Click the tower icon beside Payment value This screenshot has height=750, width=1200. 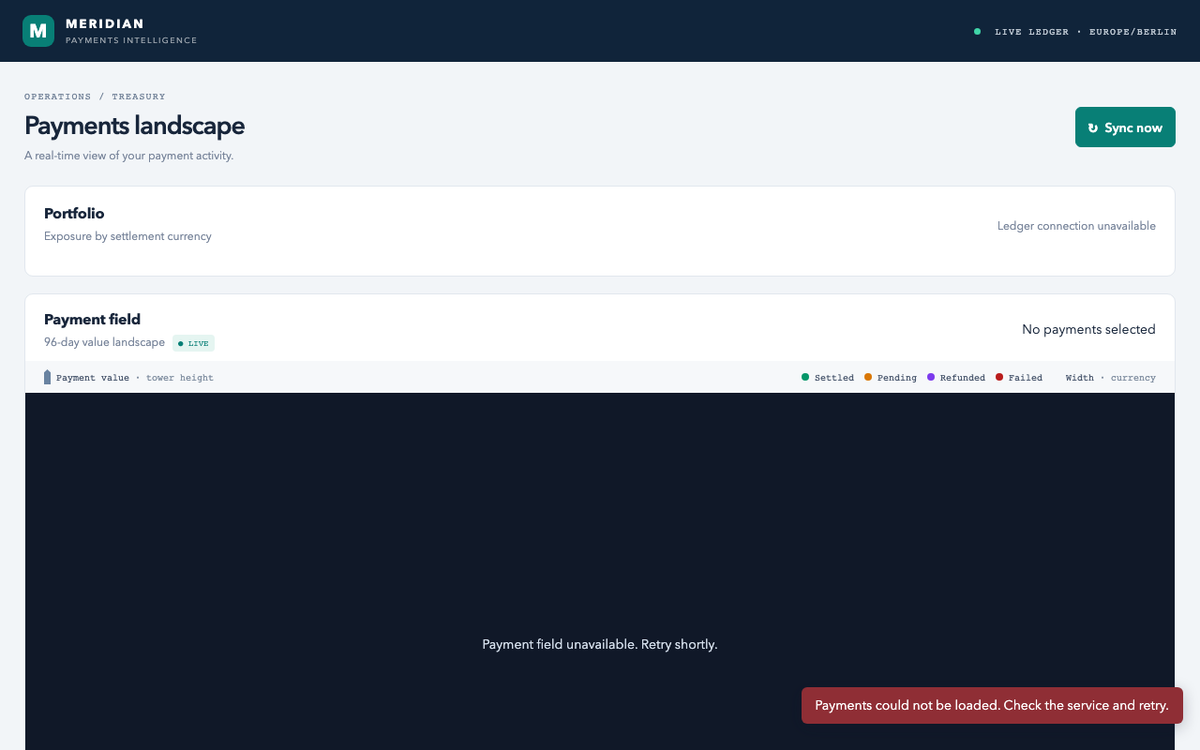pyautogui.click(x=47, y=377)
